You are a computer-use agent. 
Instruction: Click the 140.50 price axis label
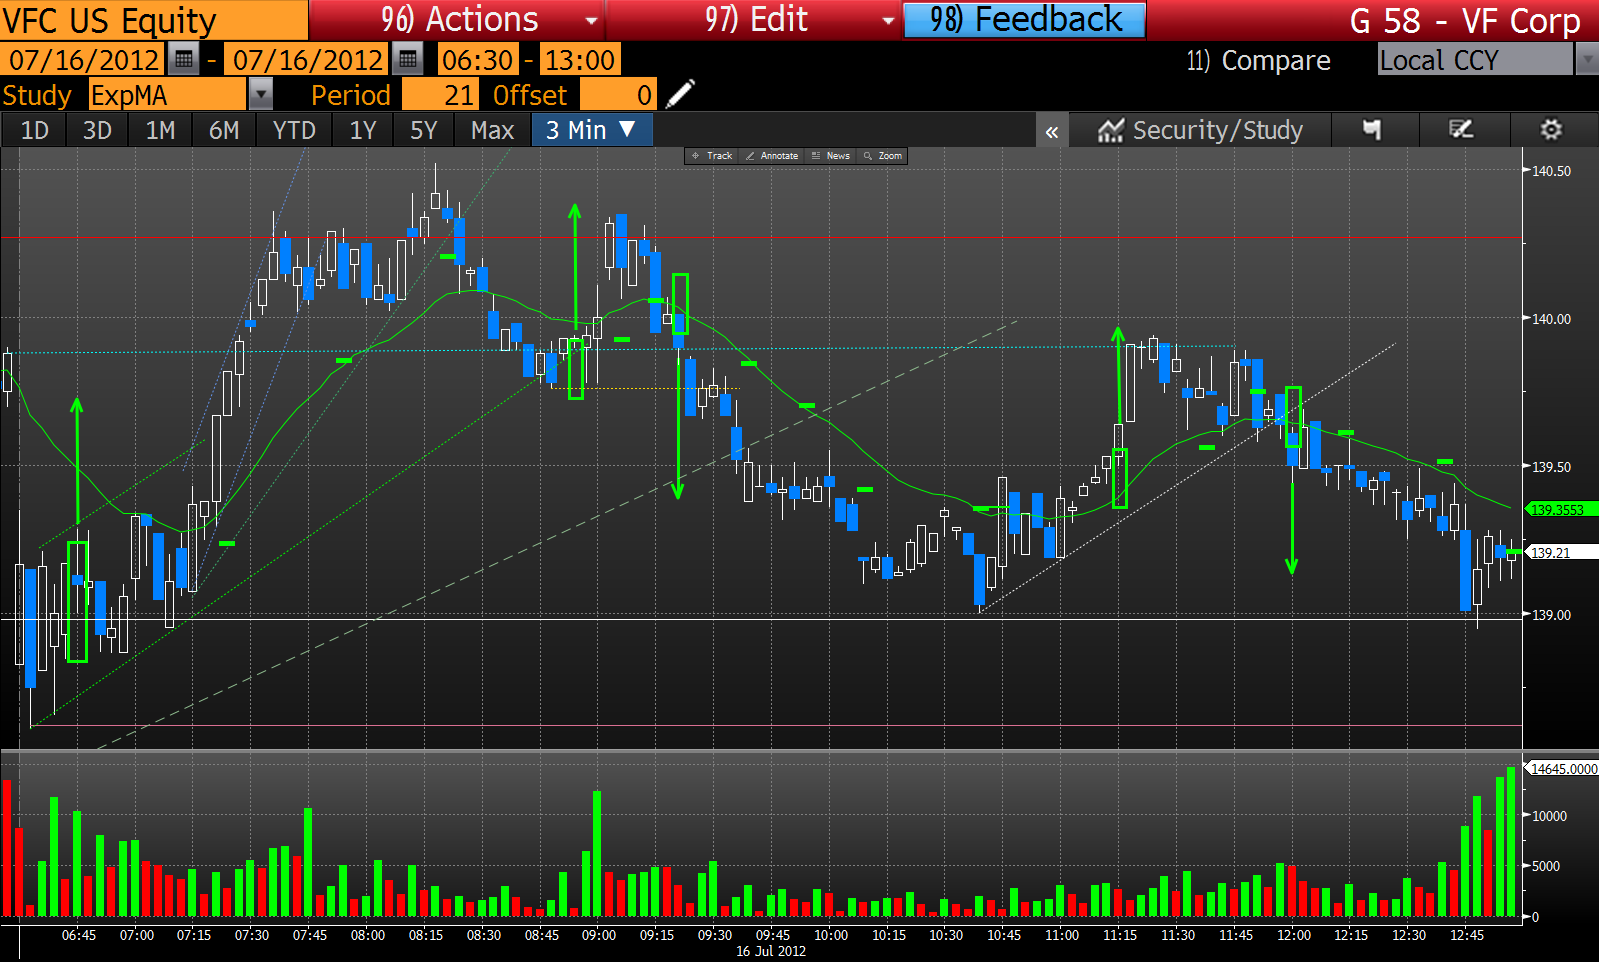[x=1551, y=171]
